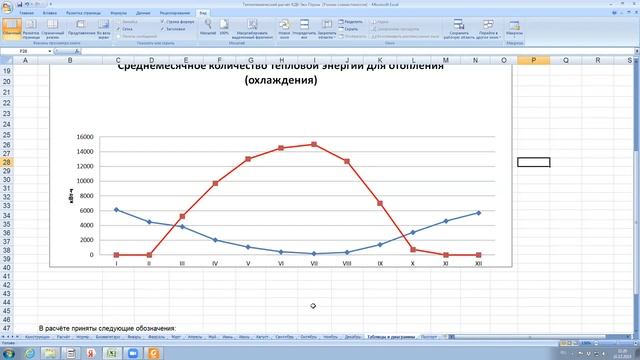Switch to the Декабрь sheet tab
Screen dimensions: 640x360
pos(353,337)
